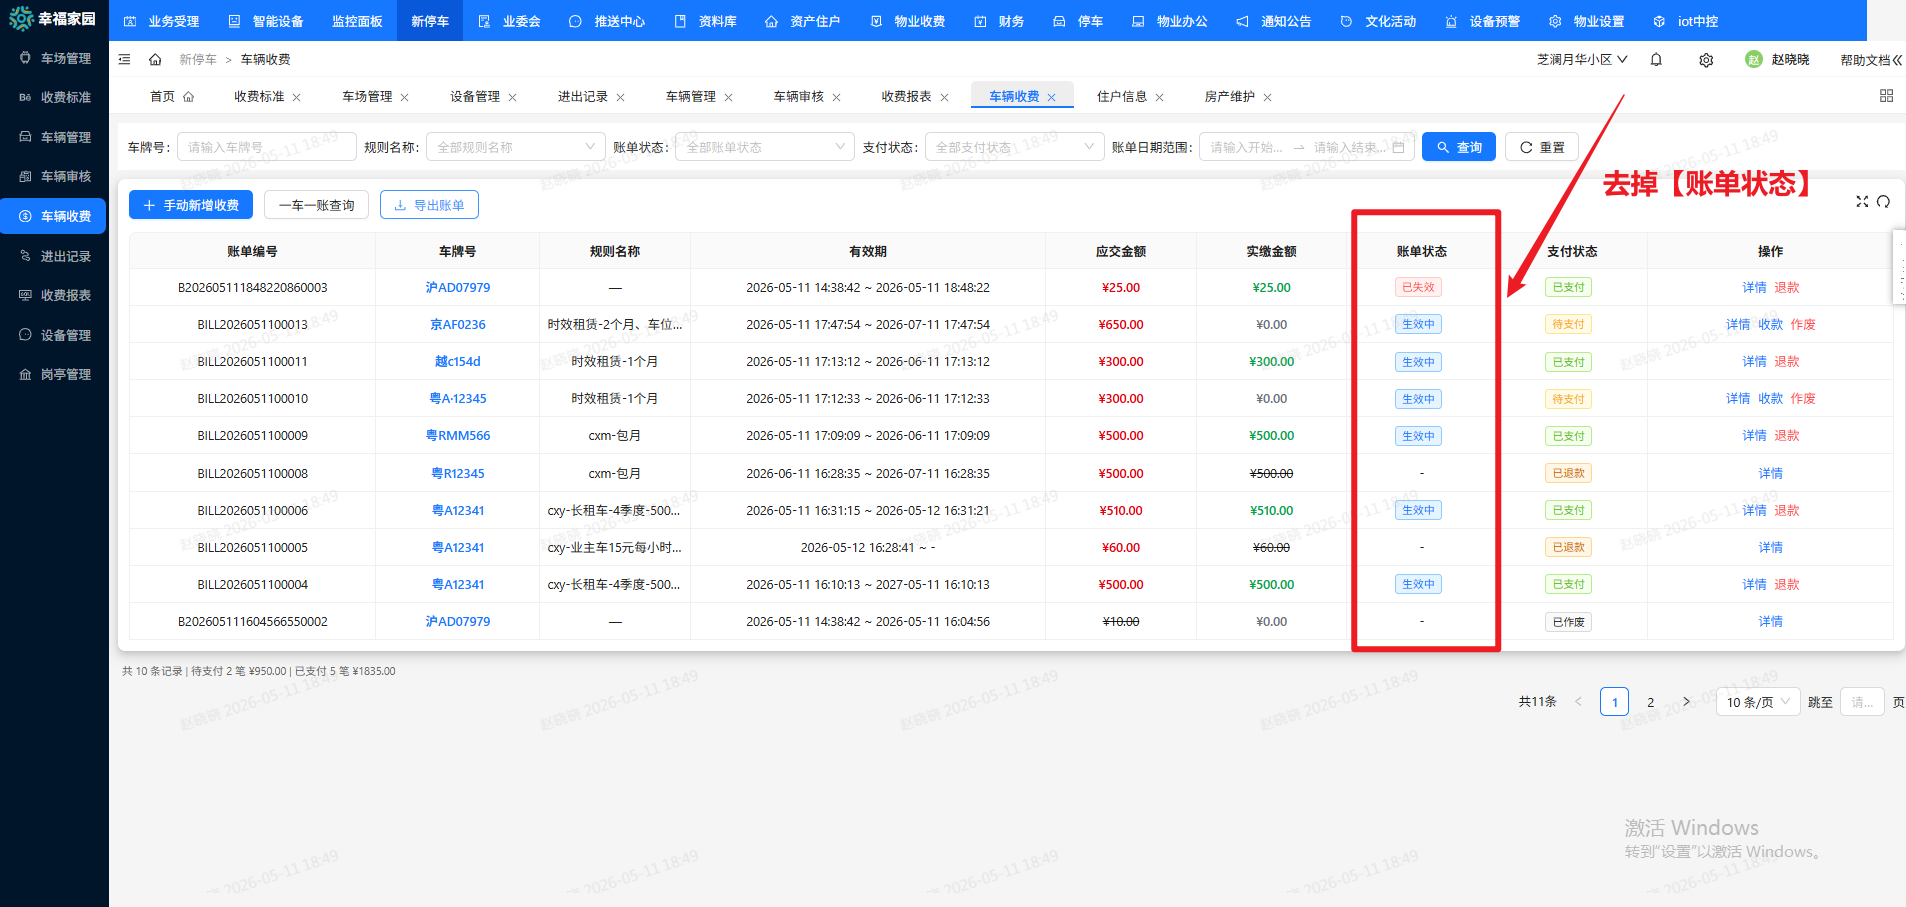Go to page 2 of results

coord(1651,702)
